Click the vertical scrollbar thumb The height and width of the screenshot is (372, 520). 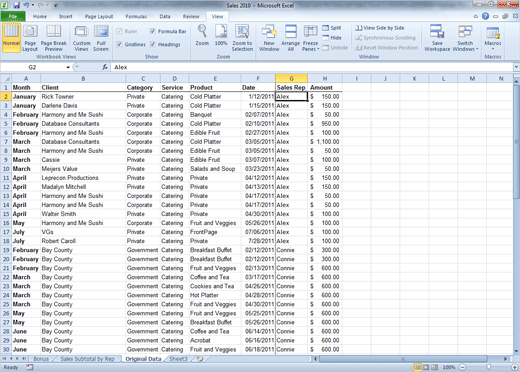pos(516,142)
